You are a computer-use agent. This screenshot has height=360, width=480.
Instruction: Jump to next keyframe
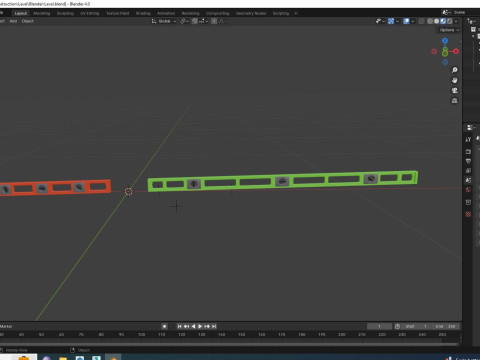click(x=207, y=326)
